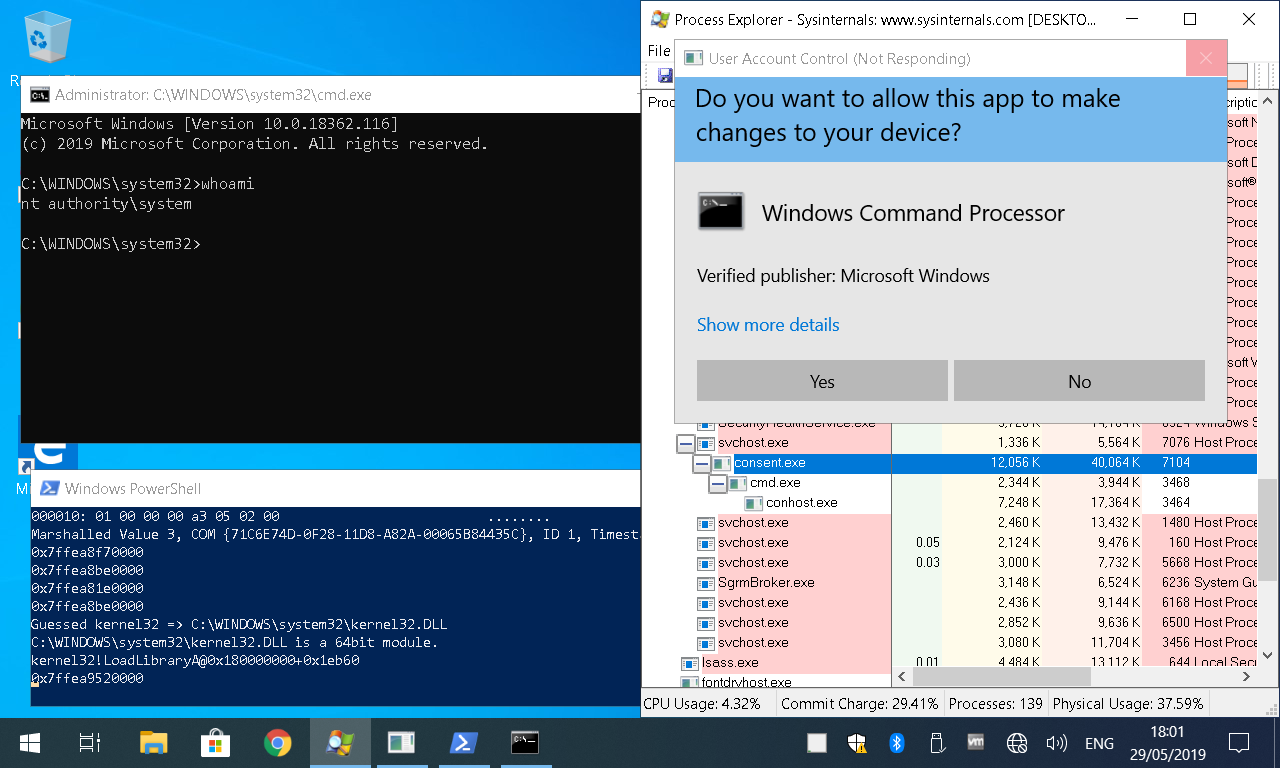This screenshot has width=1280, height=768.
Task: Collapse the consent.exe process tree node
Action: click(701, 463)
